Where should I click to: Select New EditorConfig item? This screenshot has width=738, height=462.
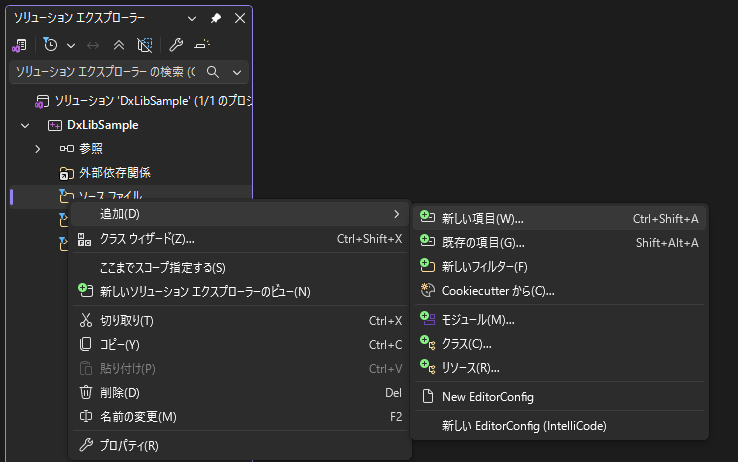559,397
